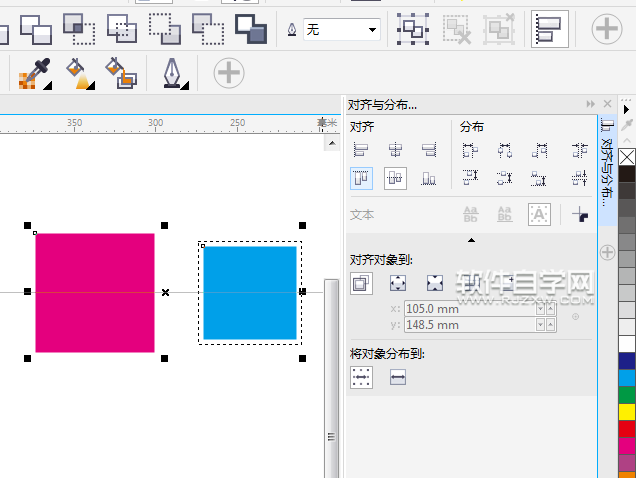Select the Outline Pen tool
The height and width of the screenshot is (478, 636).
(x=176, y=73)
